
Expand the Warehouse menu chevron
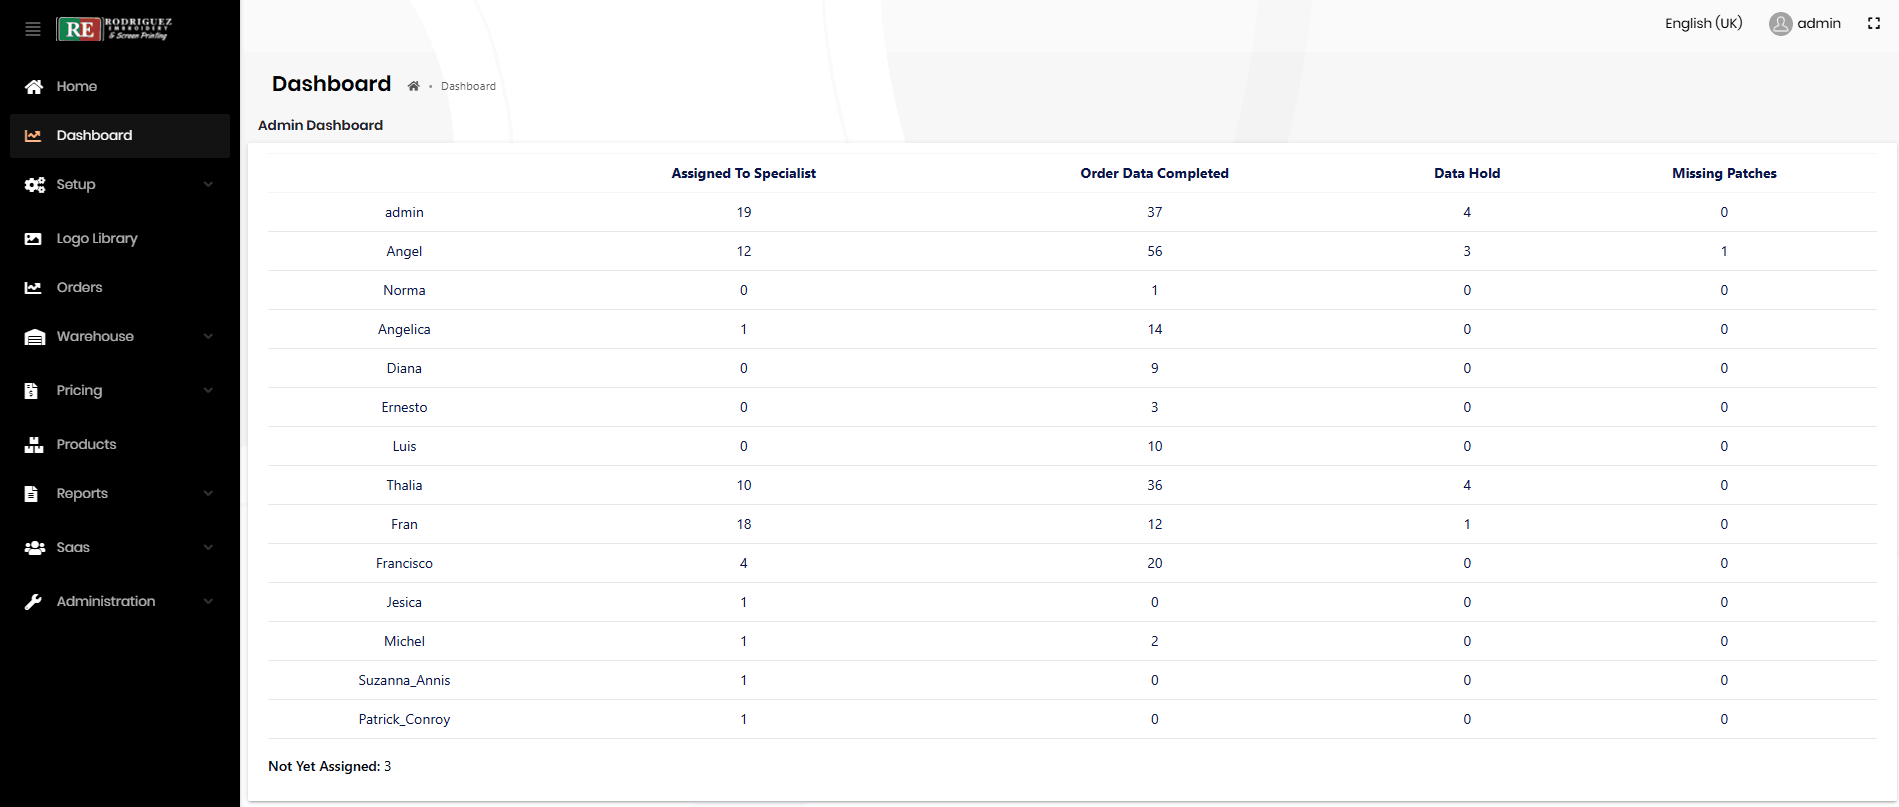pyautogui.click(x=208, y=337)
